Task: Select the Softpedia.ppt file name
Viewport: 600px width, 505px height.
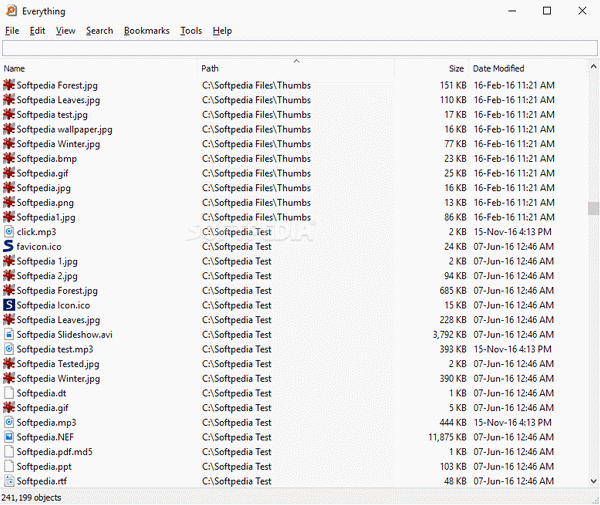Action: coord(44,467)
